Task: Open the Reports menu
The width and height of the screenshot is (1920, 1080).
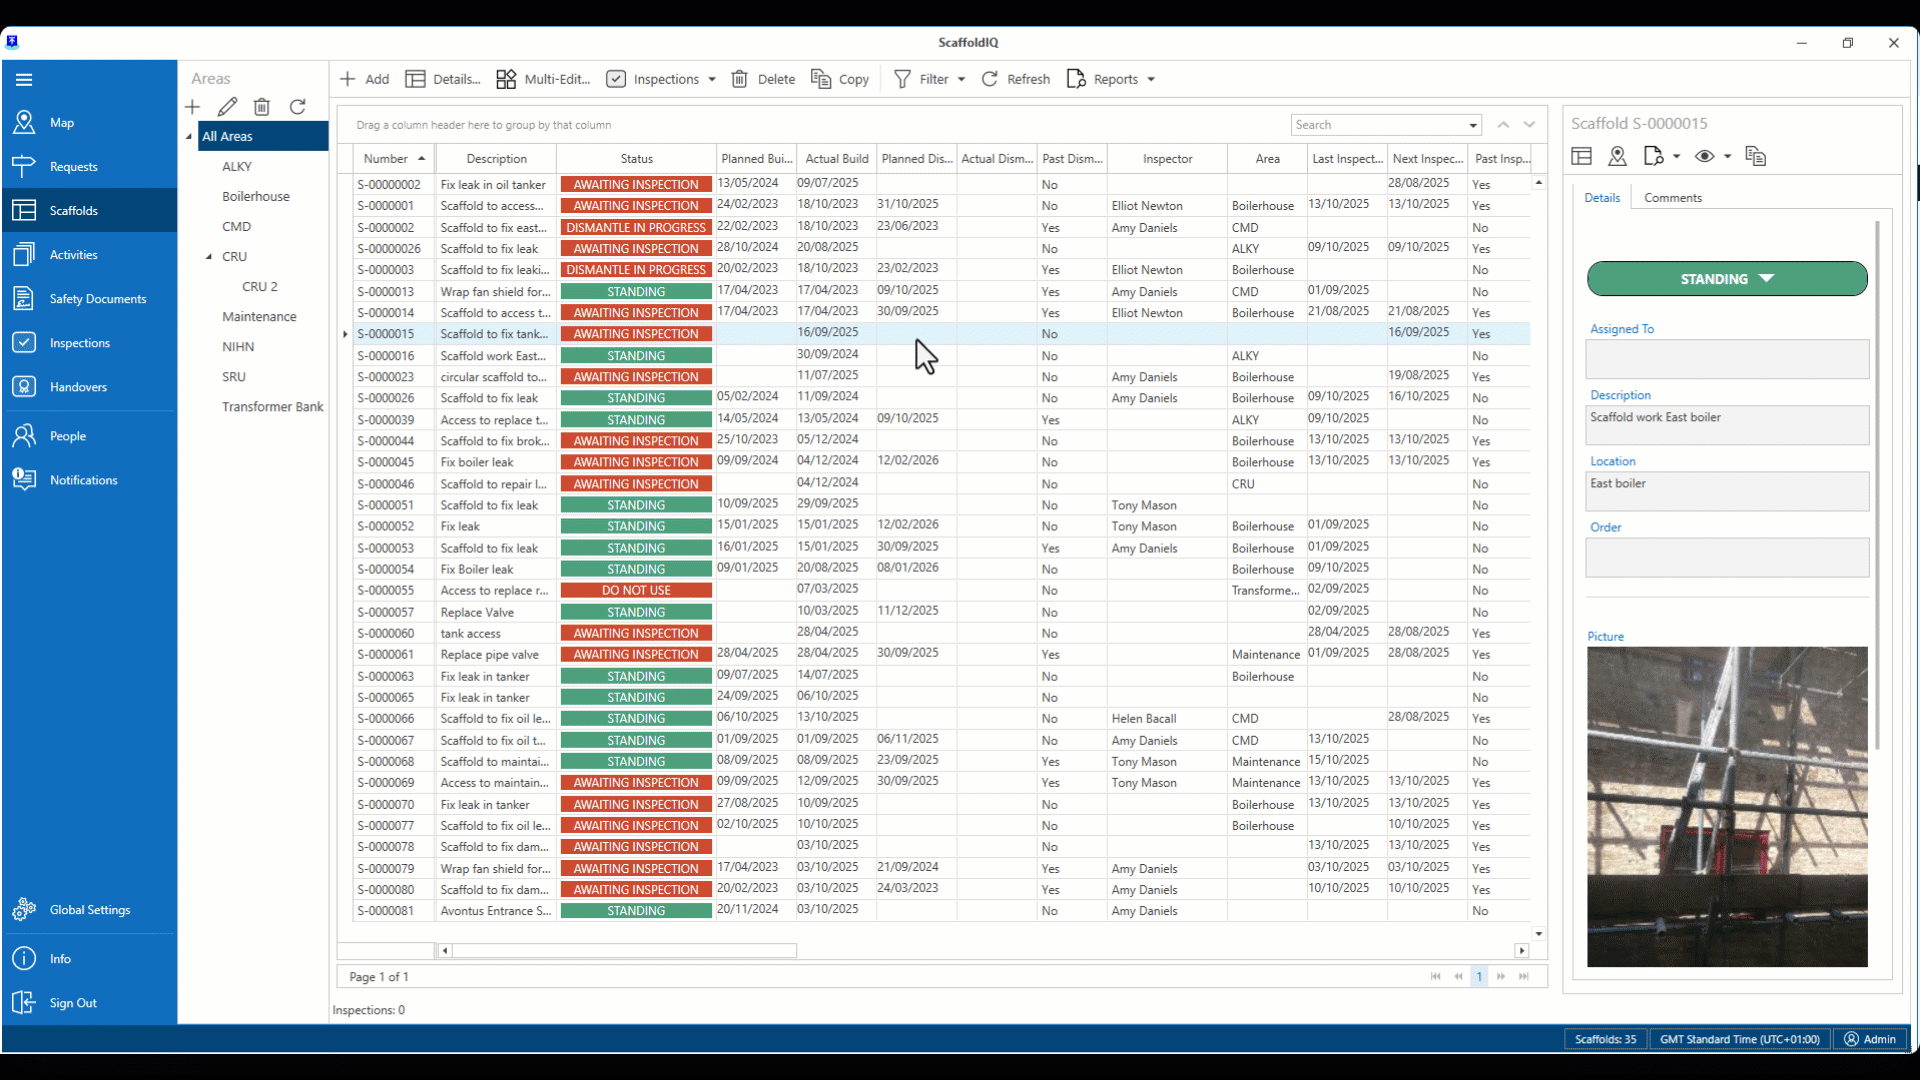Action: pyautogui.click(x=1111, y=79)
